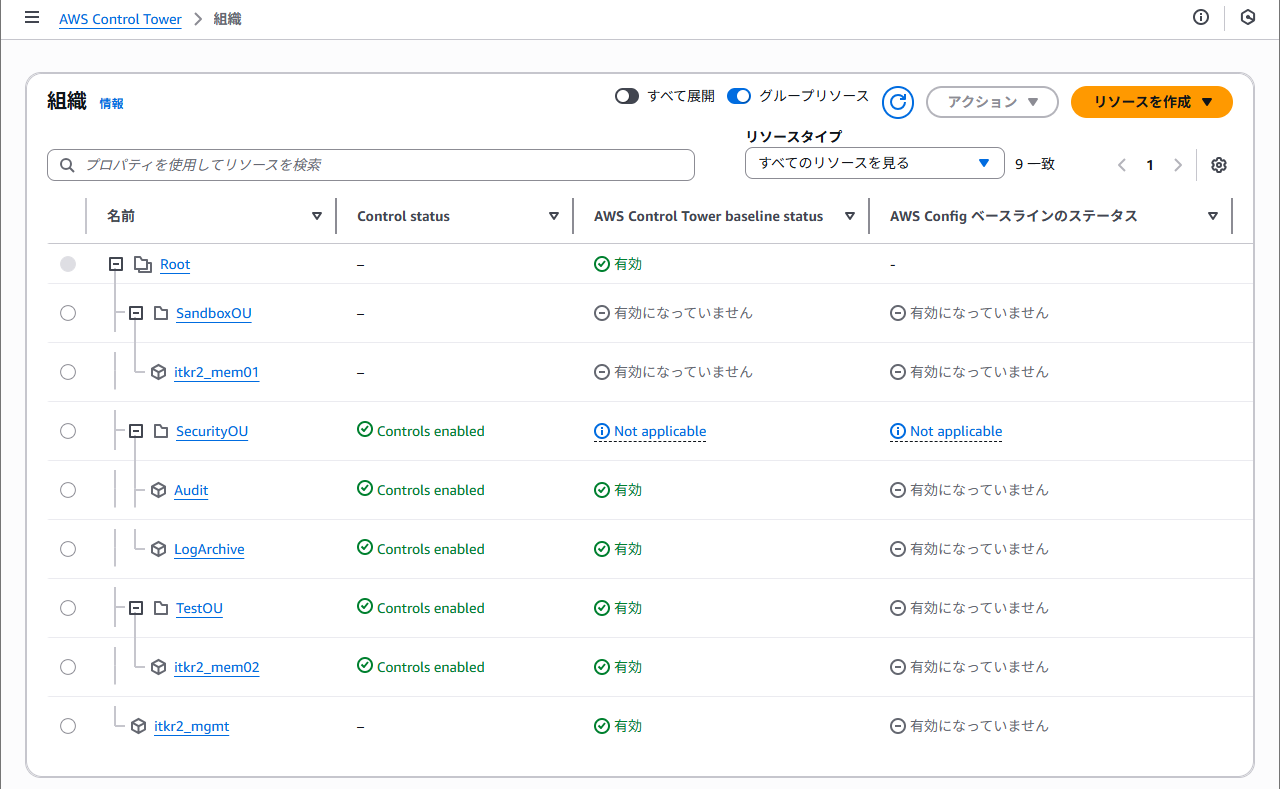
Task: Go to AWS Control Tower breadcrumb
Action: [x=120, y=19]
